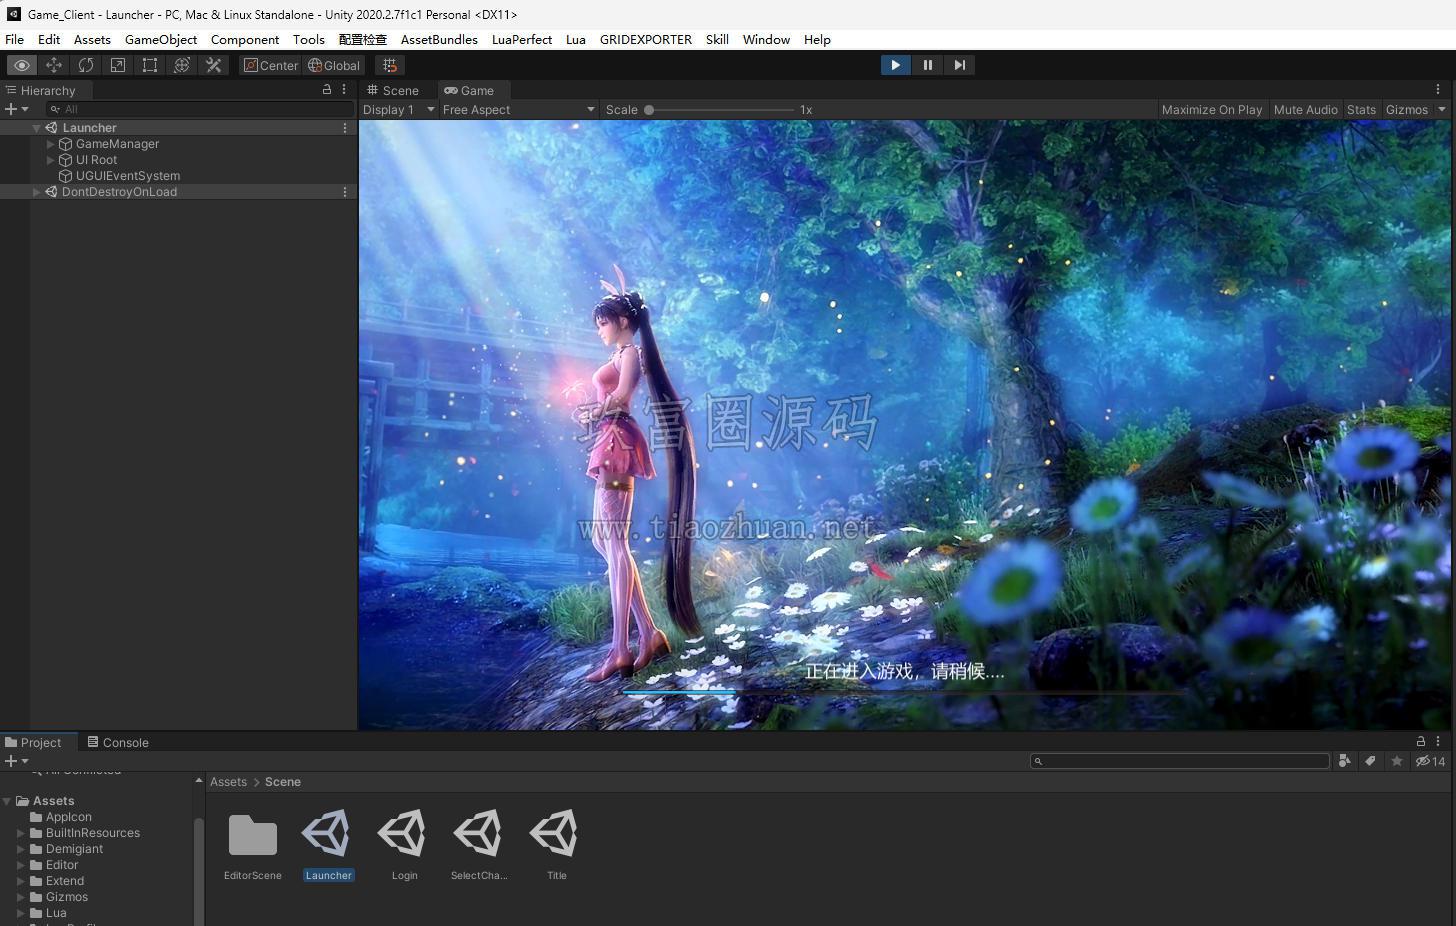Lock the Hierarchy panel
Image resolution: width=1456 pixels, height=926 pixels.
click(326, 90)
